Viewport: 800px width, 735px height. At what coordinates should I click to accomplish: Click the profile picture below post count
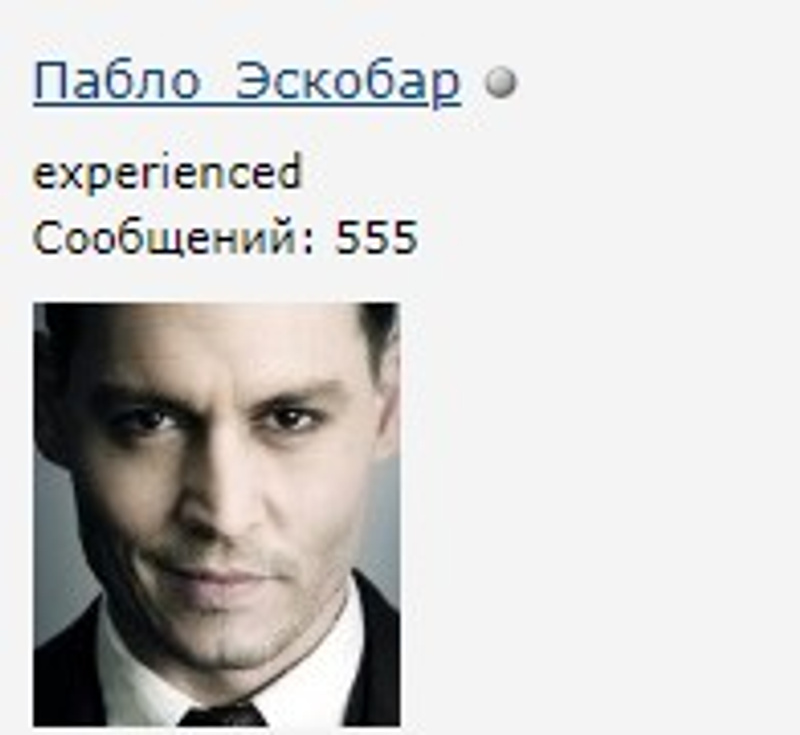217,514
